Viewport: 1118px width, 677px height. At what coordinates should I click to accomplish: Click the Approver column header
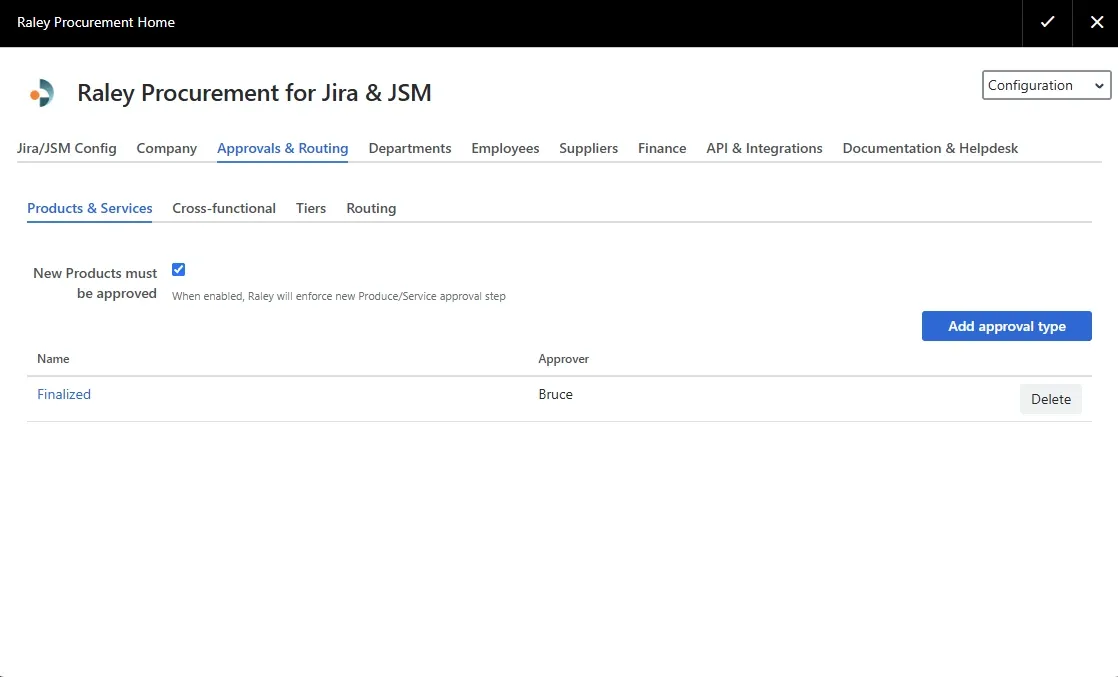point(563,359)
